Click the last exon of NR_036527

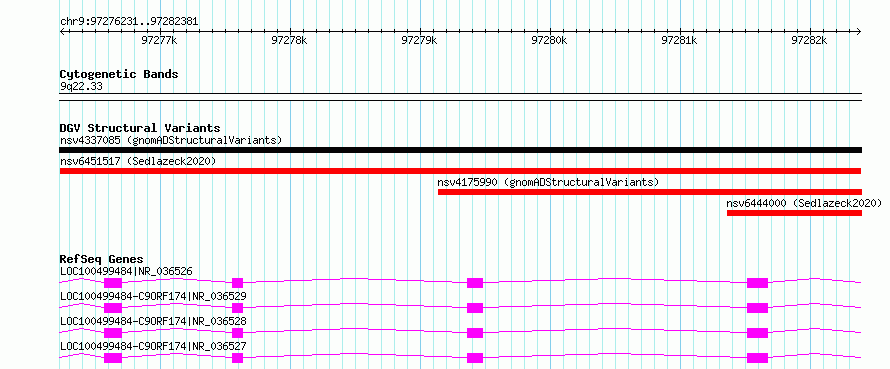point(758,358)
